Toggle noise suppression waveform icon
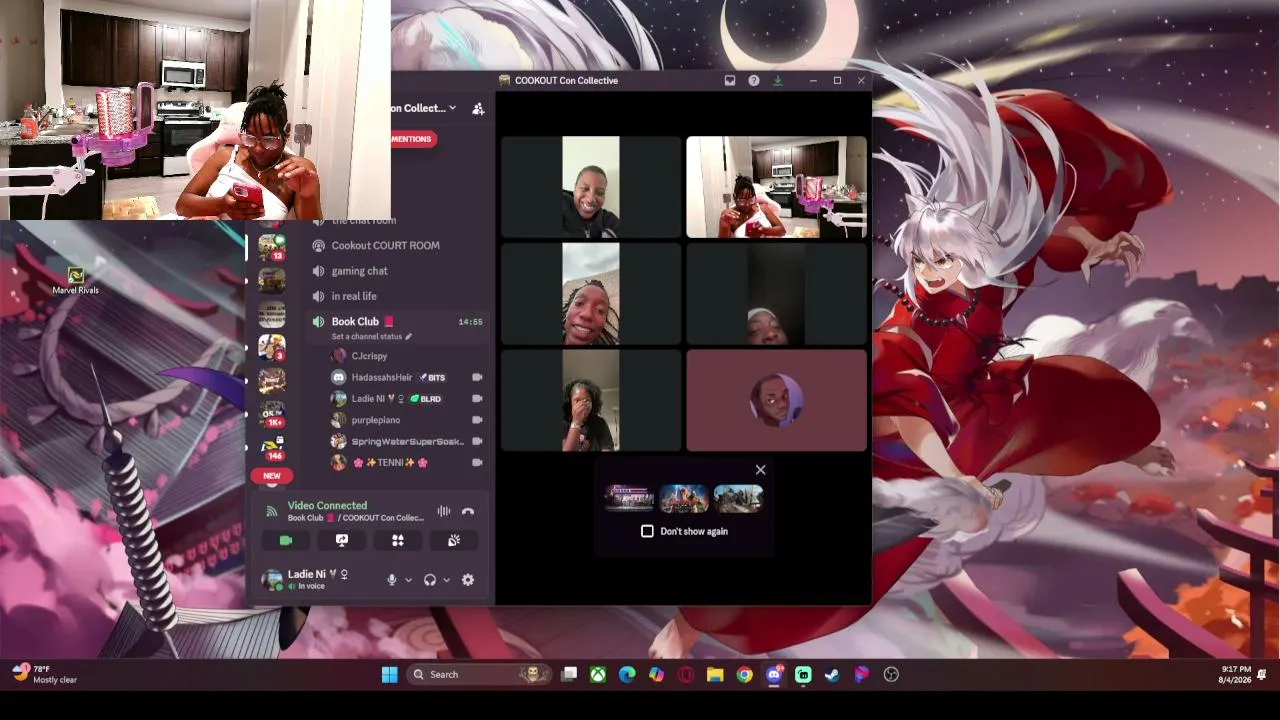 443,511
